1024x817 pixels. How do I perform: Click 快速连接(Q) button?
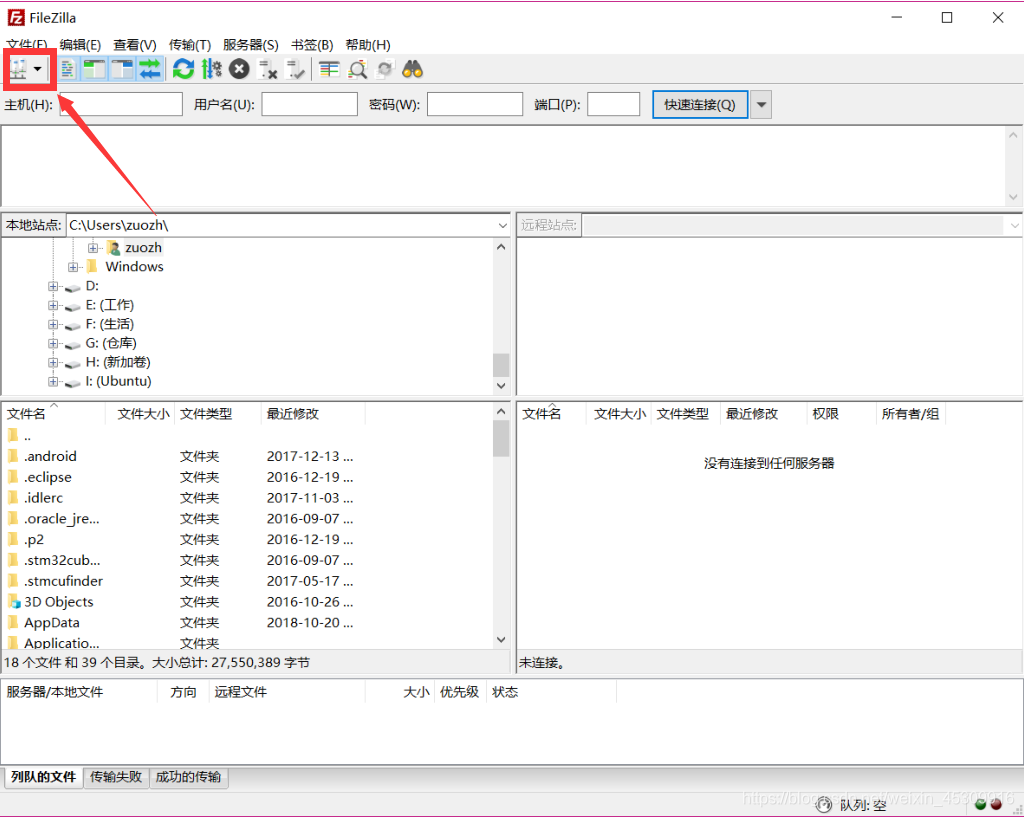(x=699, y=104)
